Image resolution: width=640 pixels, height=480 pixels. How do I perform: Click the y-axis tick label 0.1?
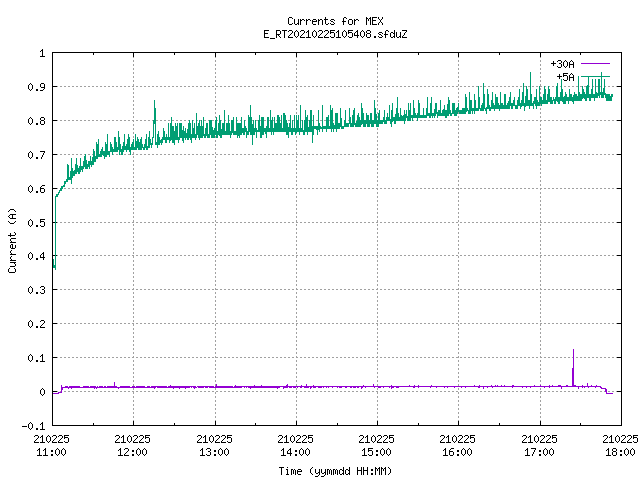point(36,358)
